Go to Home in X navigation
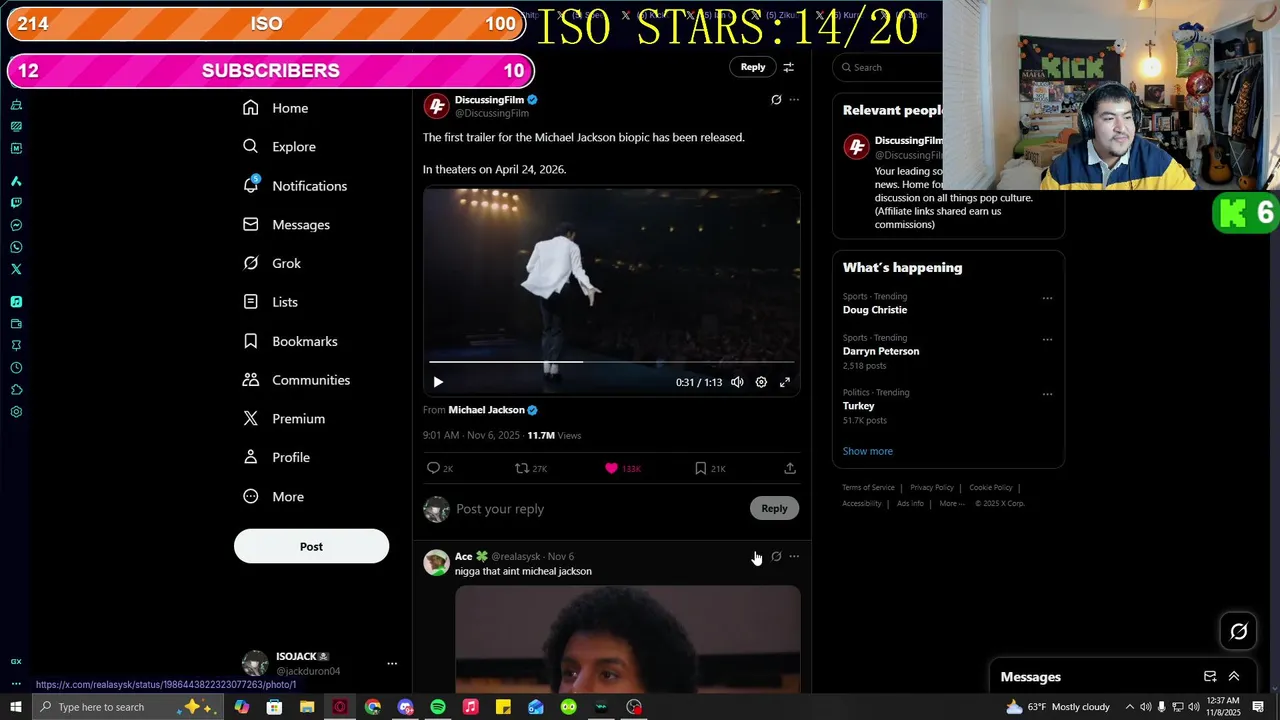 click(276, 108)
